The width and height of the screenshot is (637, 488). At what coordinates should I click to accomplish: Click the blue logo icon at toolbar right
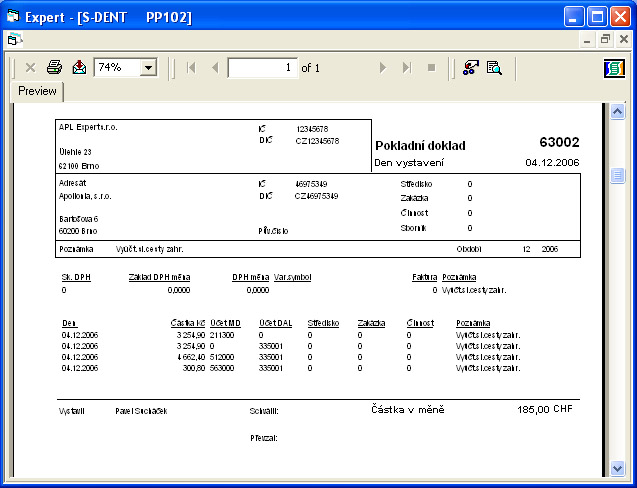click(x=615, y=68)
